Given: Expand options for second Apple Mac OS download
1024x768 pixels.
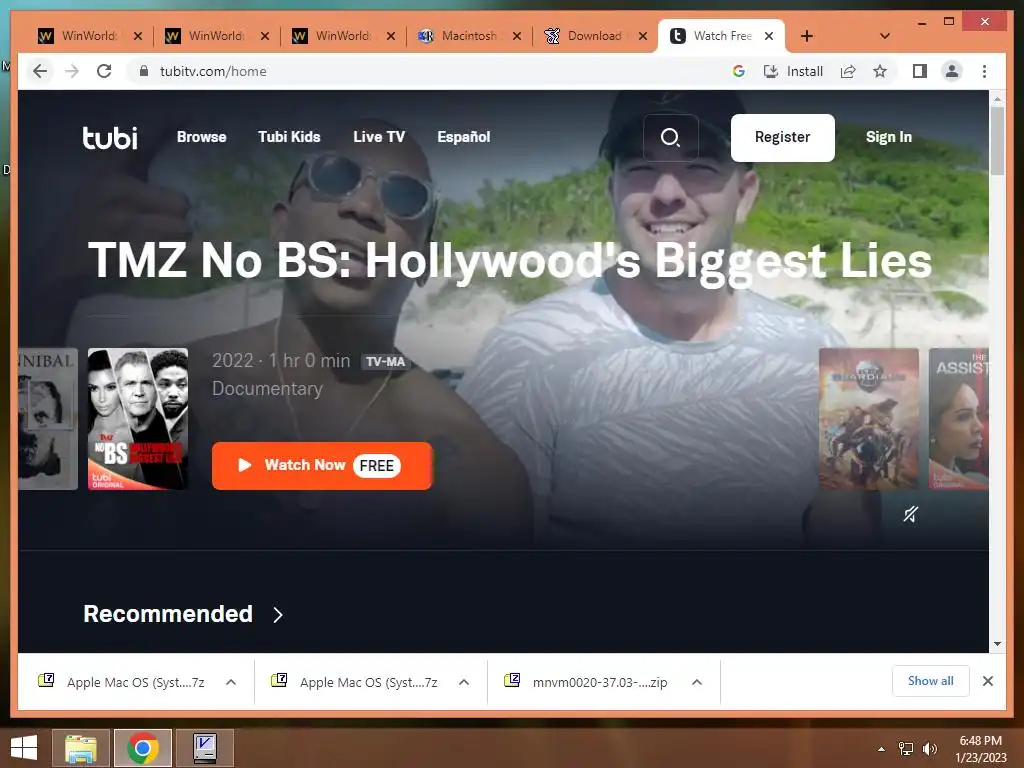Looking at the screenshot, I should tap(464, 682).
